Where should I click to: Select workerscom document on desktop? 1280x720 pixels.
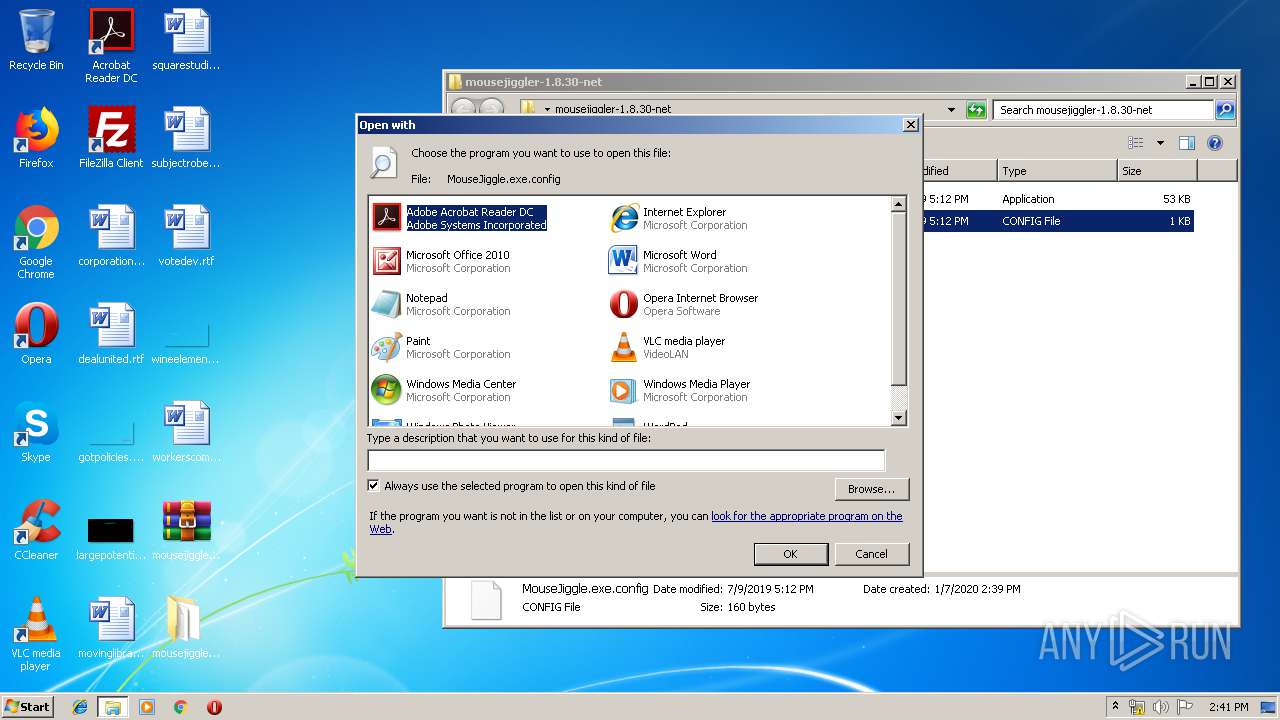[186, 432]
